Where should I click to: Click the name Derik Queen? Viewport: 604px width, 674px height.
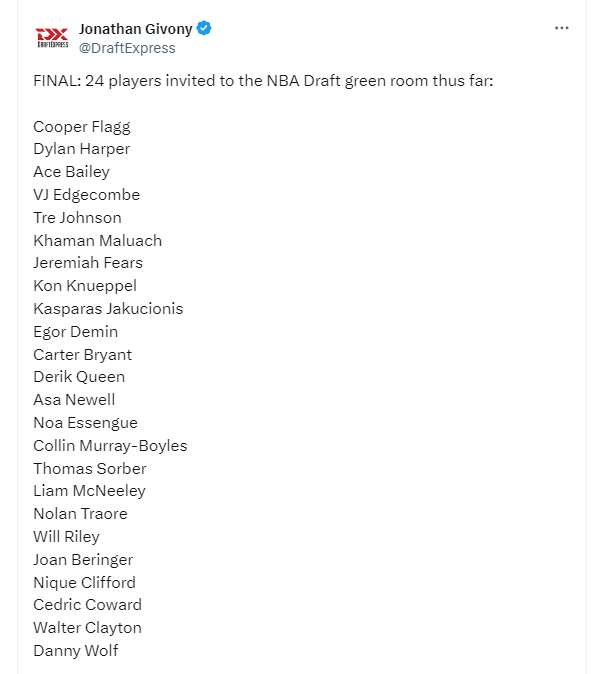[79, 377]
